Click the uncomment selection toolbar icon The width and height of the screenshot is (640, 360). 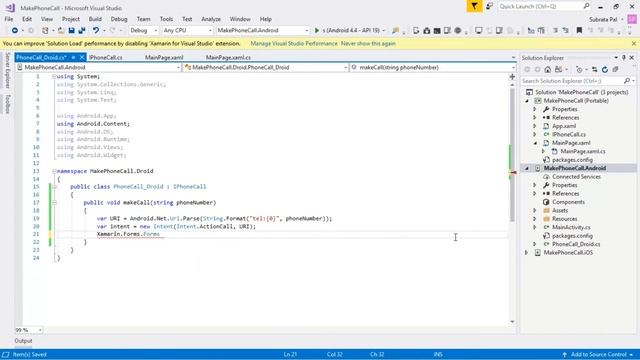click(x=566, y=31)
